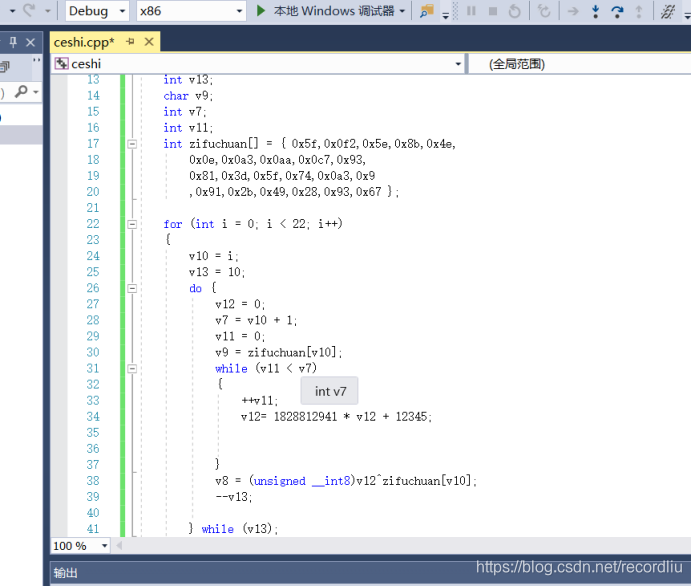Image resolution: width=692 pixels, height=586 pixels.
Task: Close the left side panel
Action: point(30,42)
